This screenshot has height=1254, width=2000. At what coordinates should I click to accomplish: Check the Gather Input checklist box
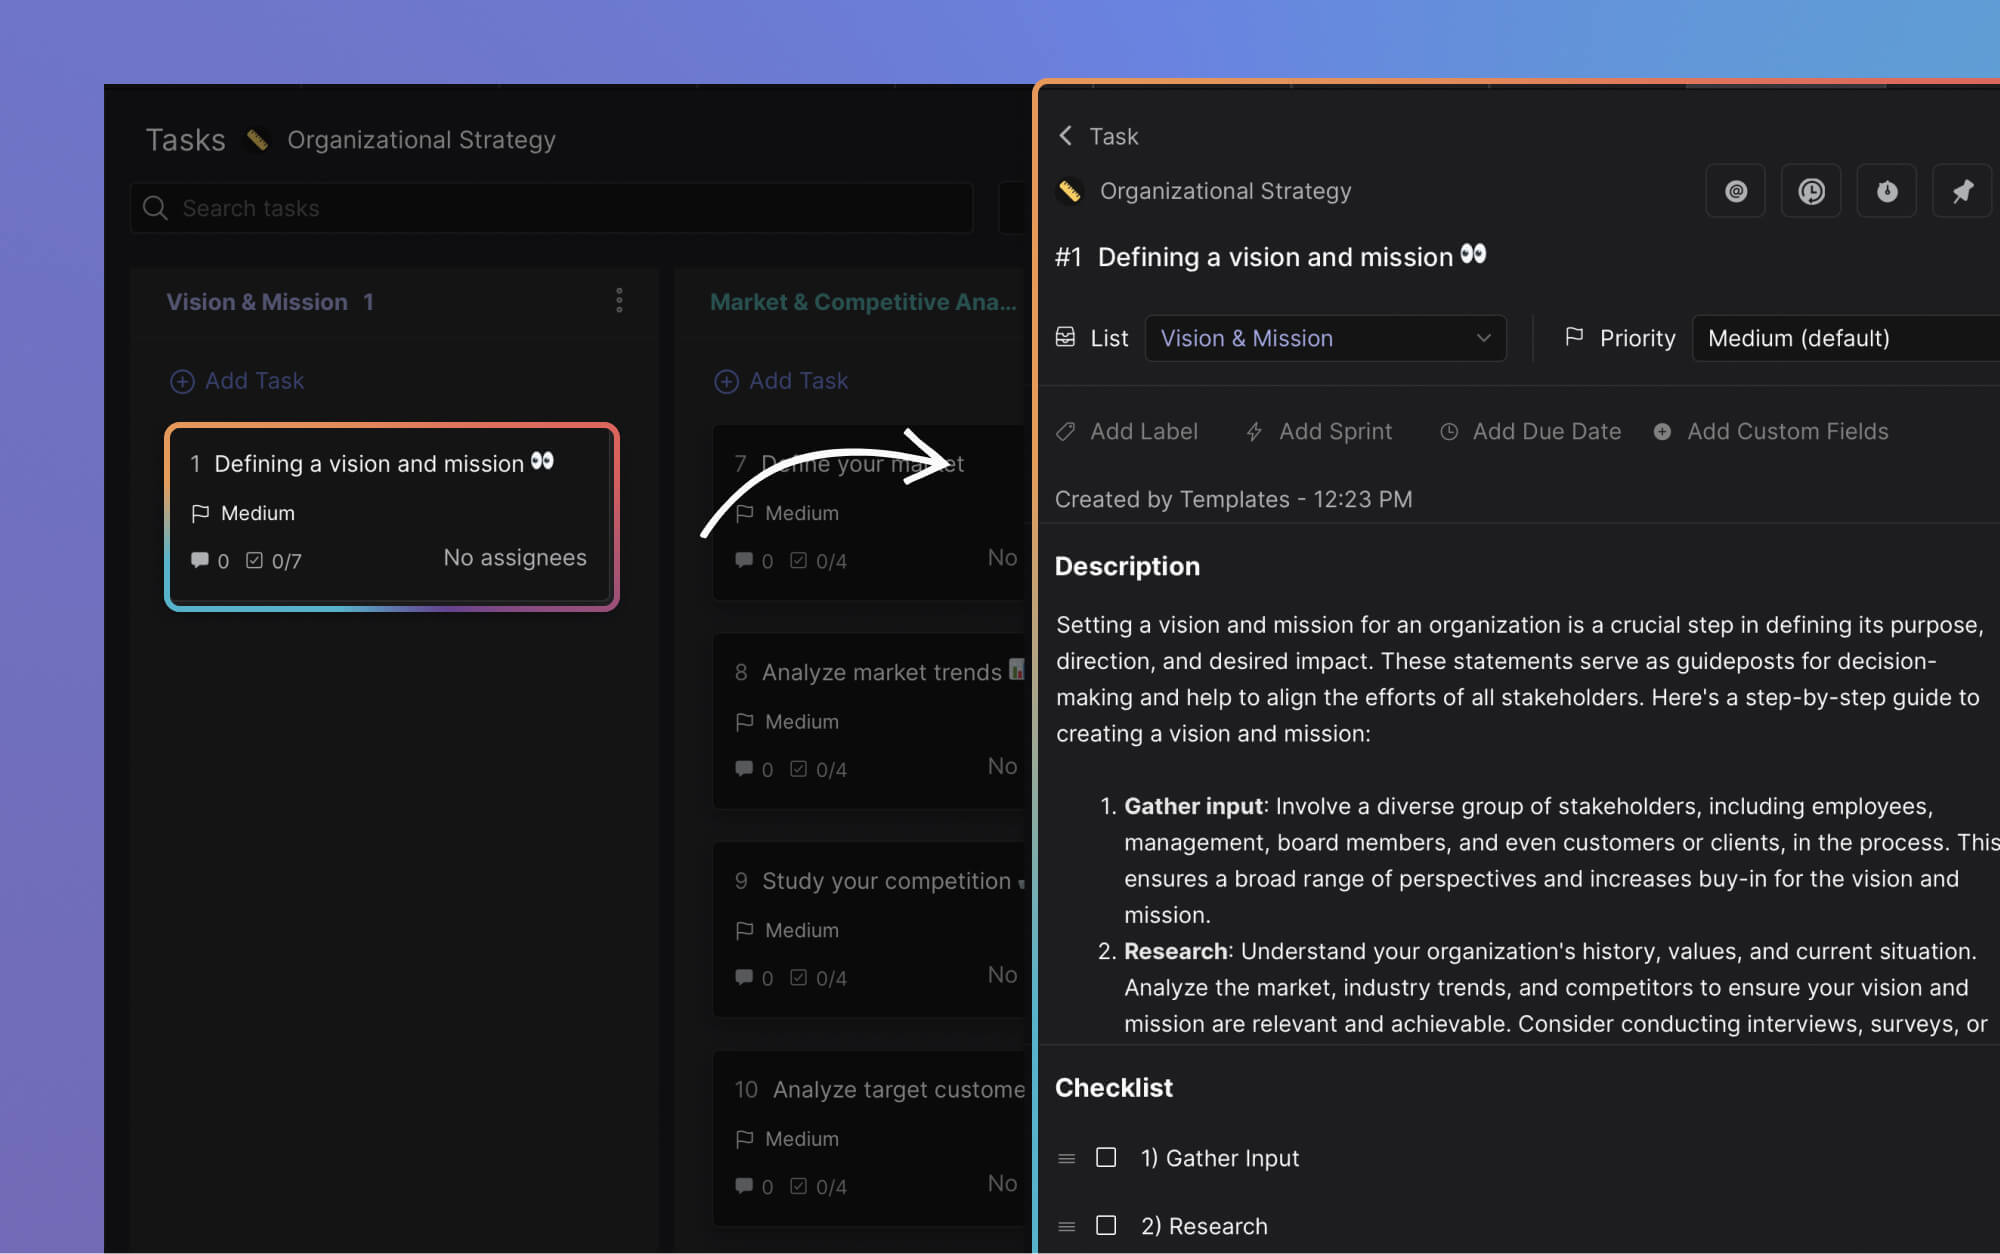(x=1106, y=1157)
